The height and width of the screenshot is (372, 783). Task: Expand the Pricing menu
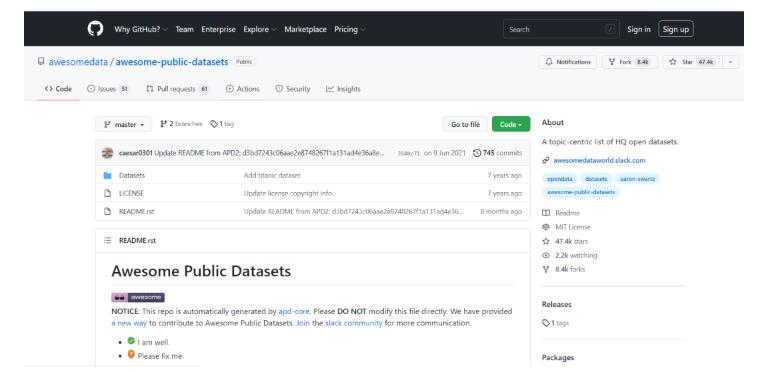[x=350, y=29]
